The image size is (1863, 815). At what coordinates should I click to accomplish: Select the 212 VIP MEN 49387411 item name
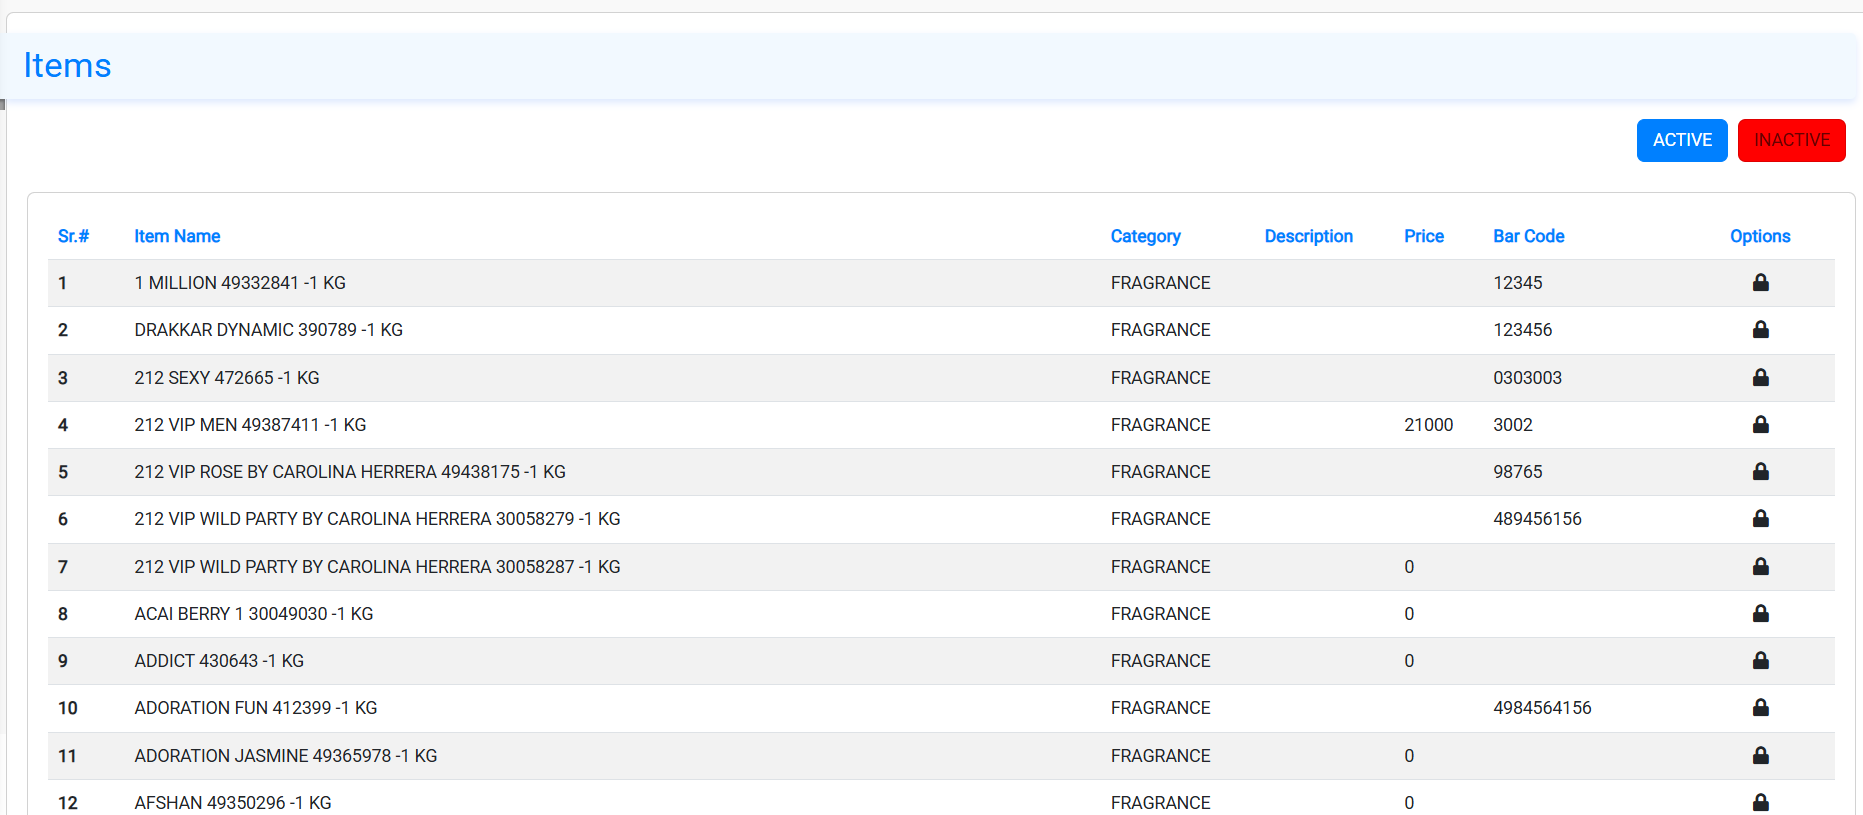[250, 425]
